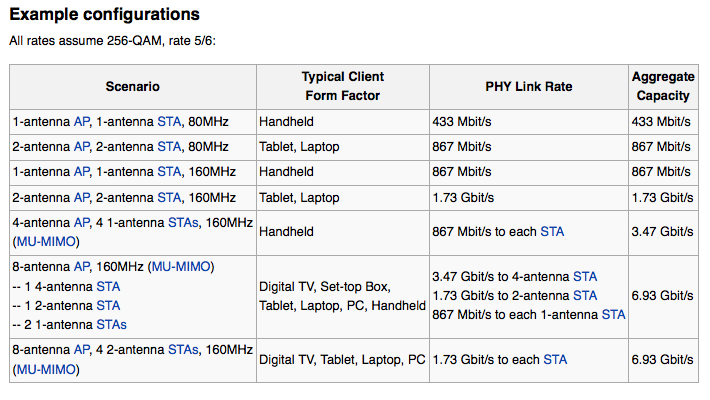Click the STA link in 1-antenna 160MHz row

[x=169, y=172]
